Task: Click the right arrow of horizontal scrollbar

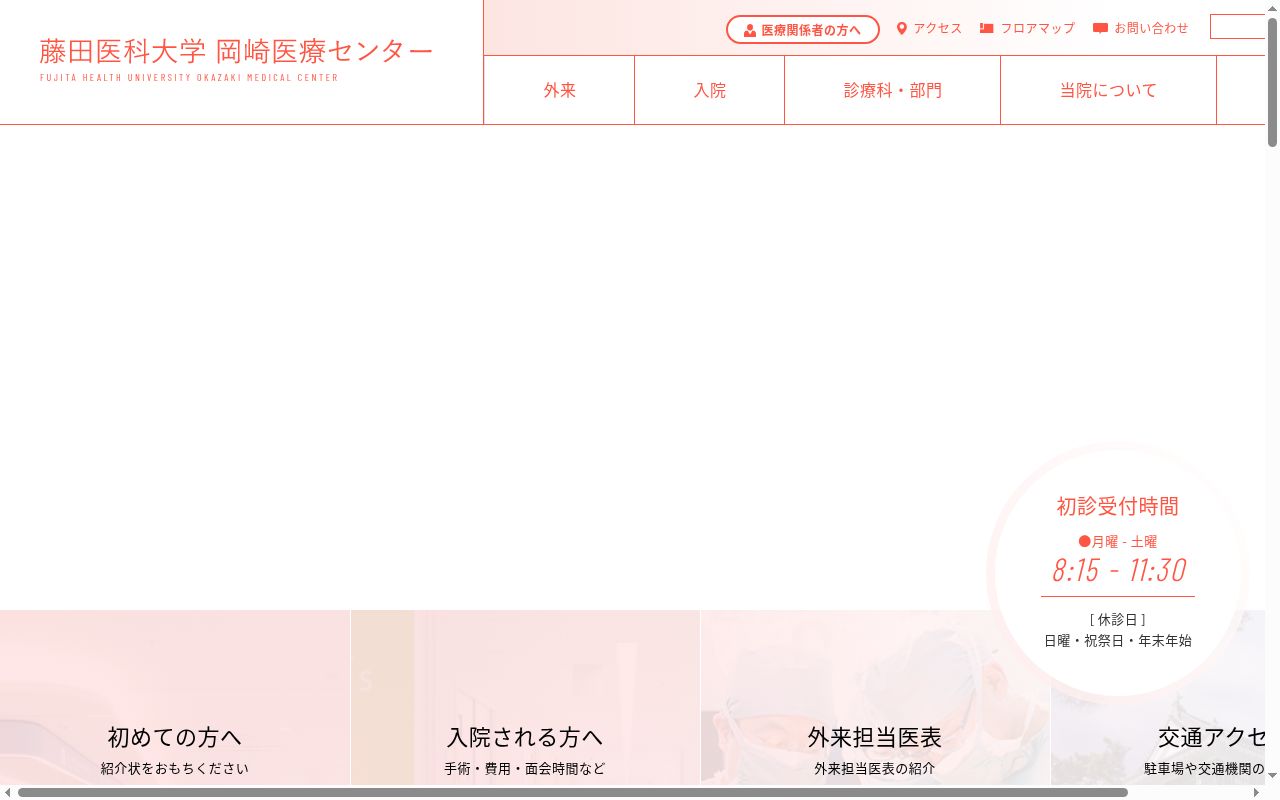Action: [1257, 793]
